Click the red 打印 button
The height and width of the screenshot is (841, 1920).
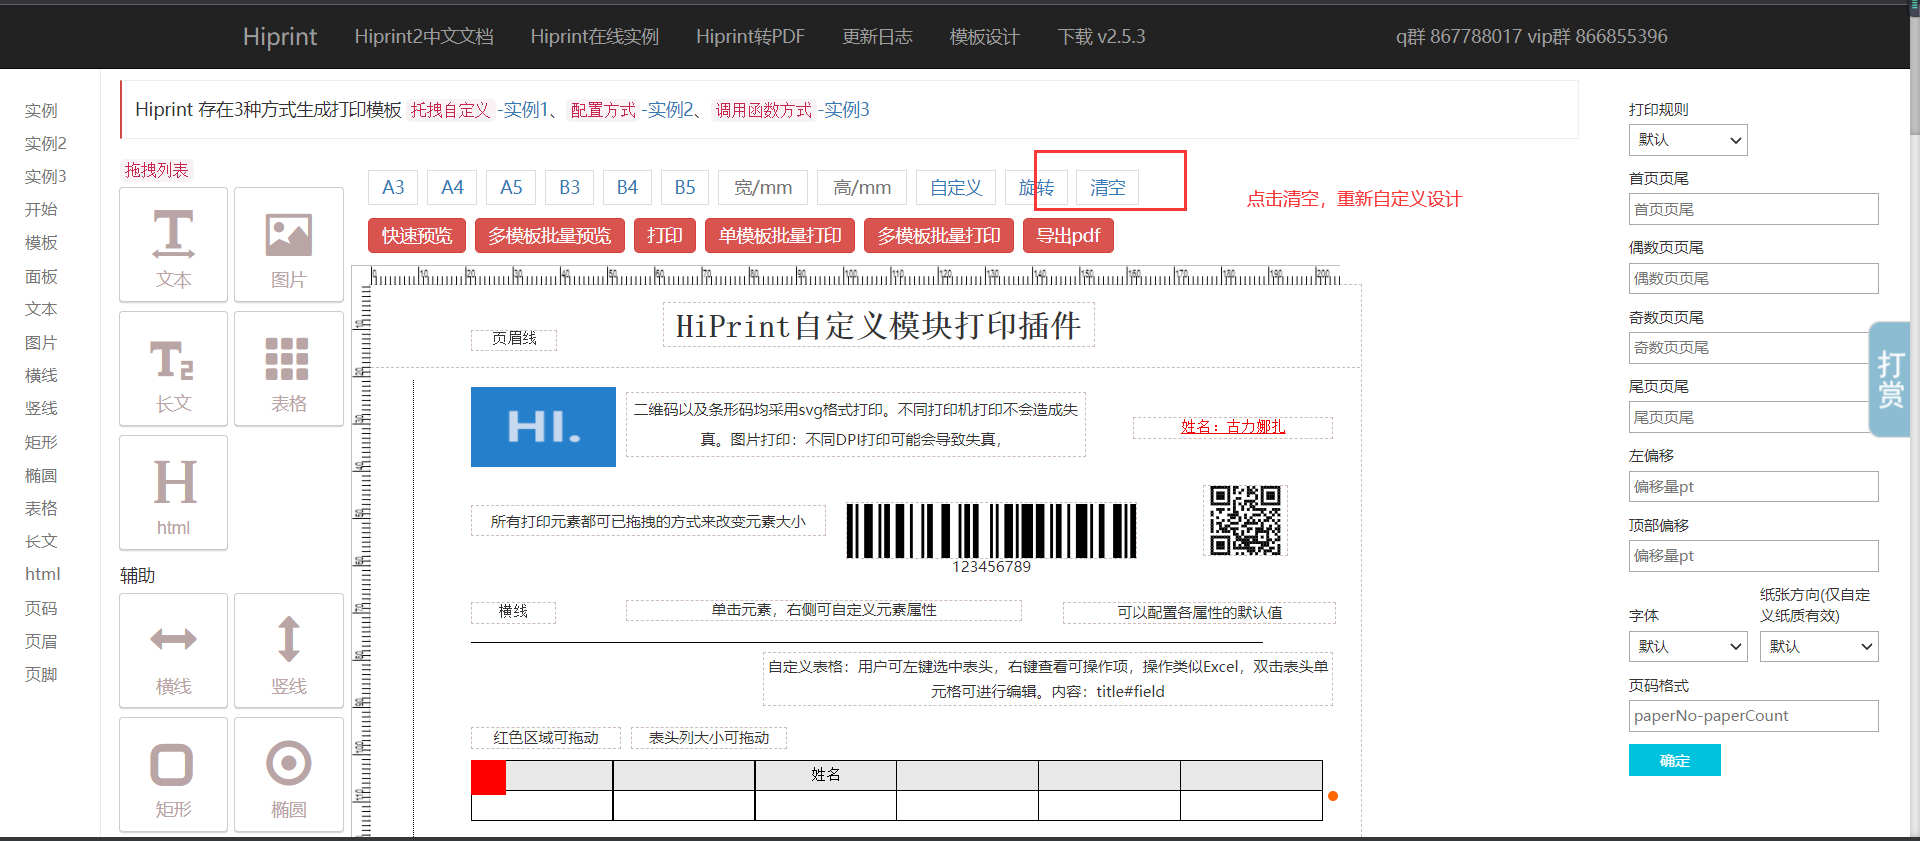coord(665,235)
